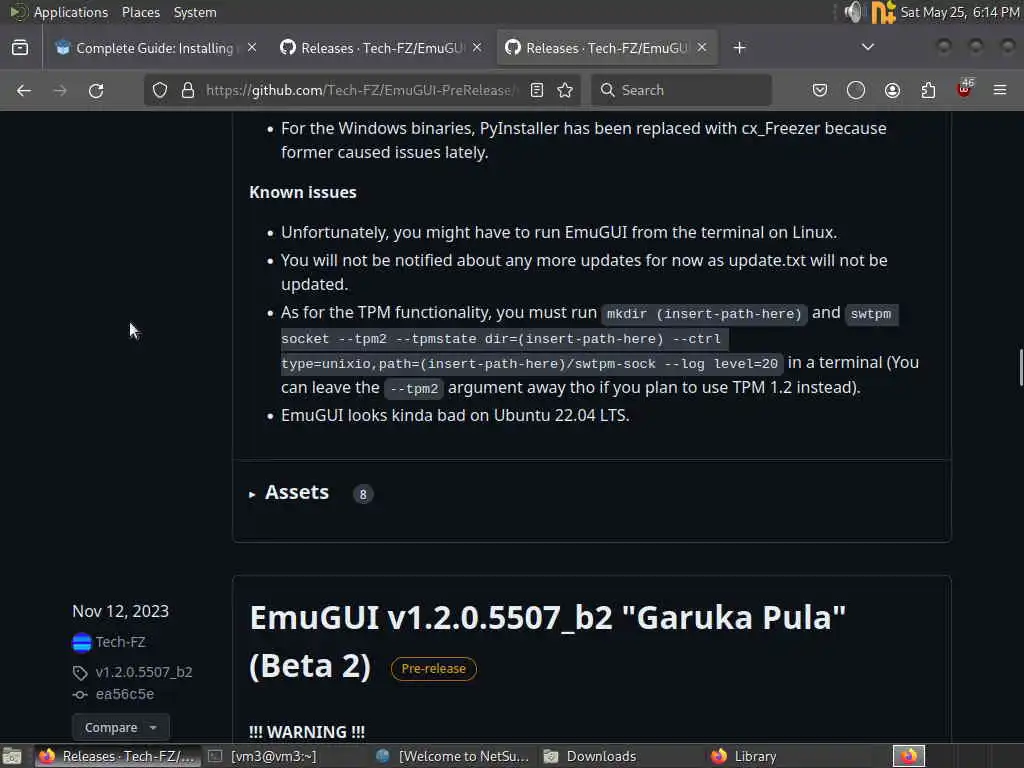This screenshot has height=768, width=1024.
Task: Click the Nov 12, 2023 release date
Action: pyautogui.click(x=120, y=611)
